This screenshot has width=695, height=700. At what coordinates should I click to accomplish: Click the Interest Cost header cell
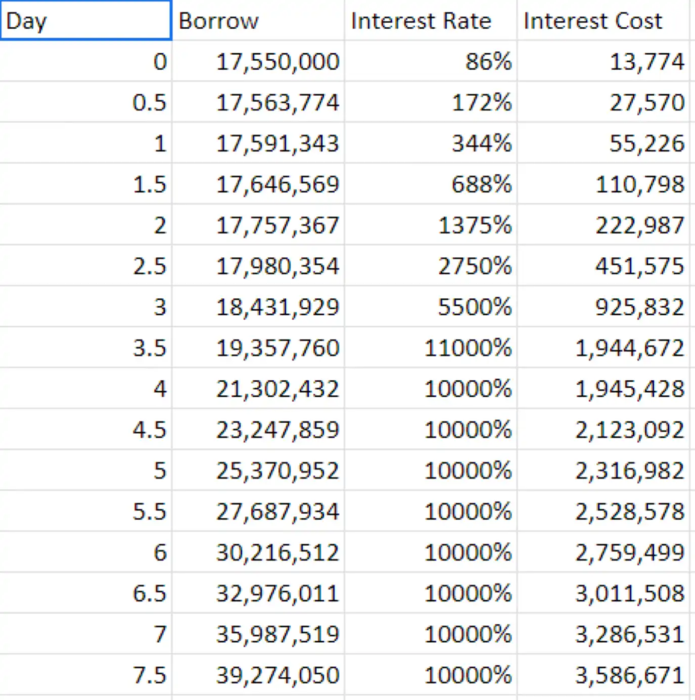click(x=604, y=21)
